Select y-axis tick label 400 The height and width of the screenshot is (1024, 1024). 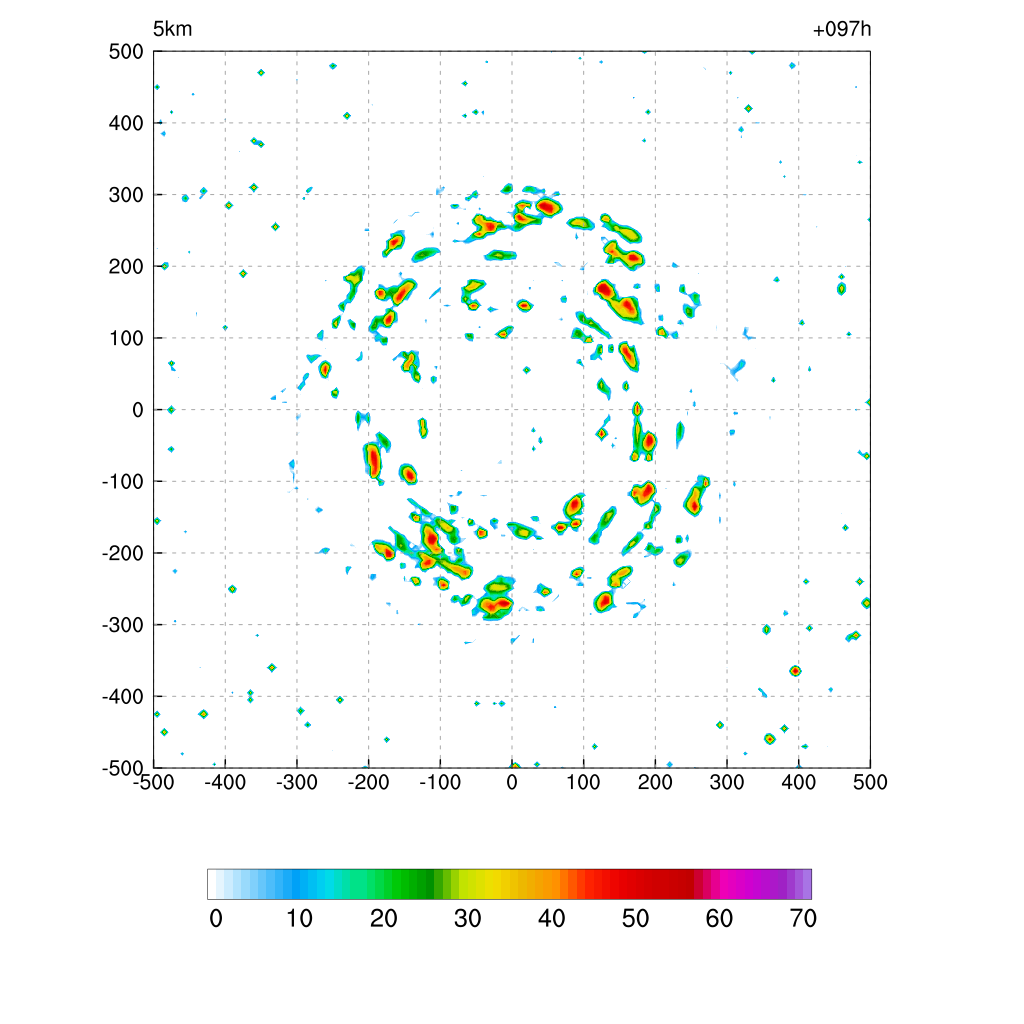[126, 123]
